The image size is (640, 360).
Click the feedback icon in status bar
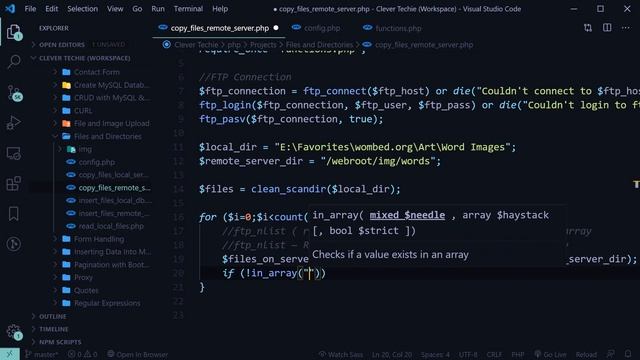(x=611, y=354)
